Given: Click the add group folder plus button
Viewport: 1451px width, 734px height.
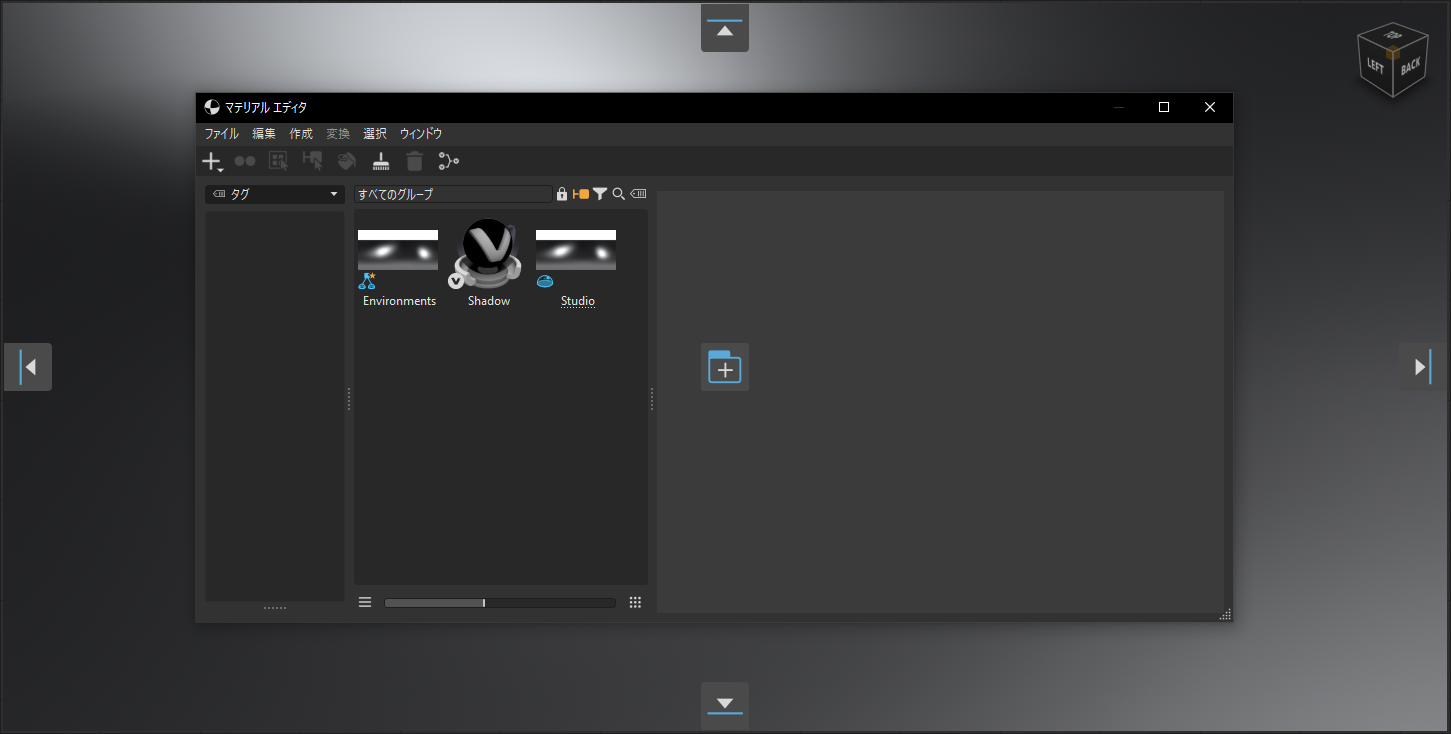Looking at the screenshot, I should point(725,367).
